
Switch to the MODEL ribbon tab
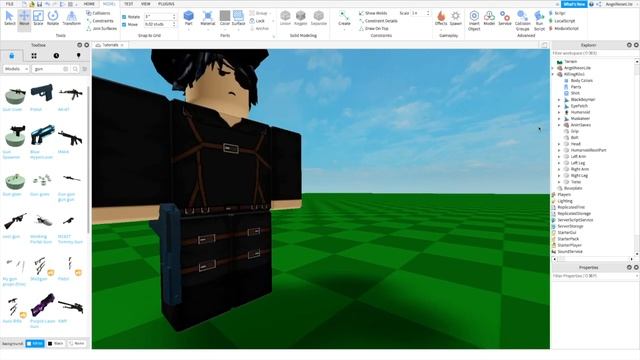109,4
